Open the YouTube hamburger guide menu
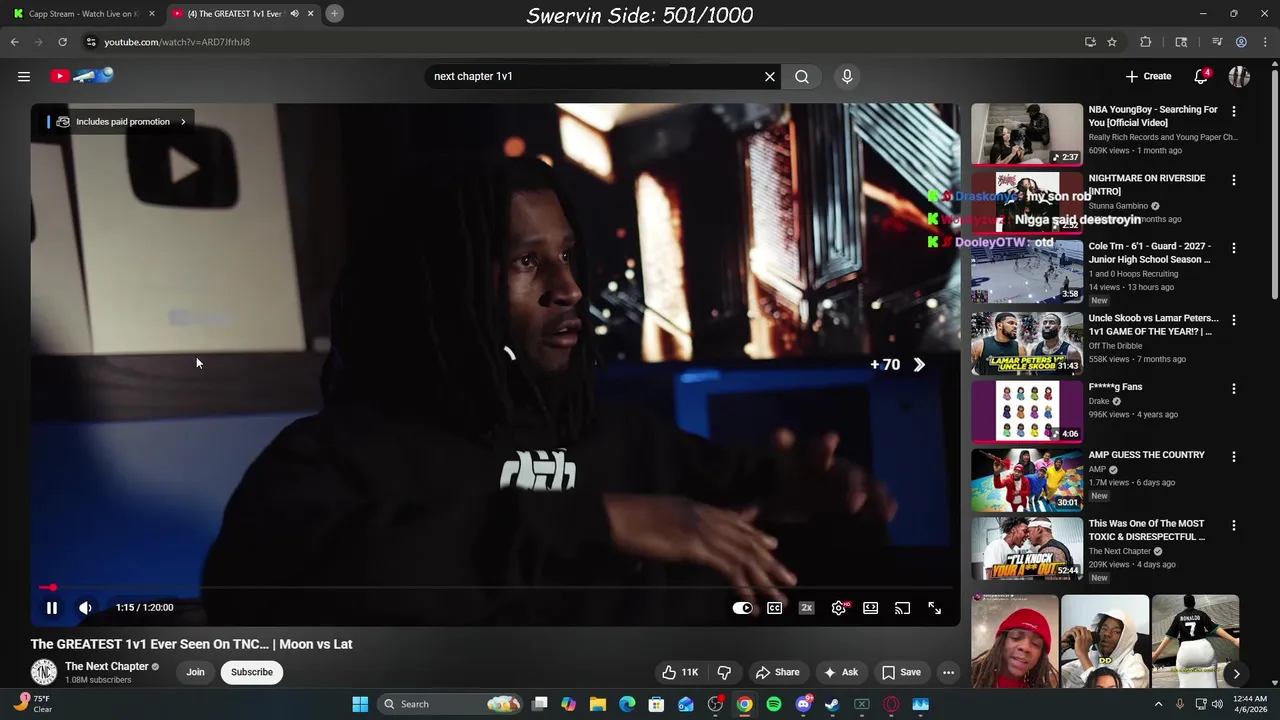 tap(24, 76)
